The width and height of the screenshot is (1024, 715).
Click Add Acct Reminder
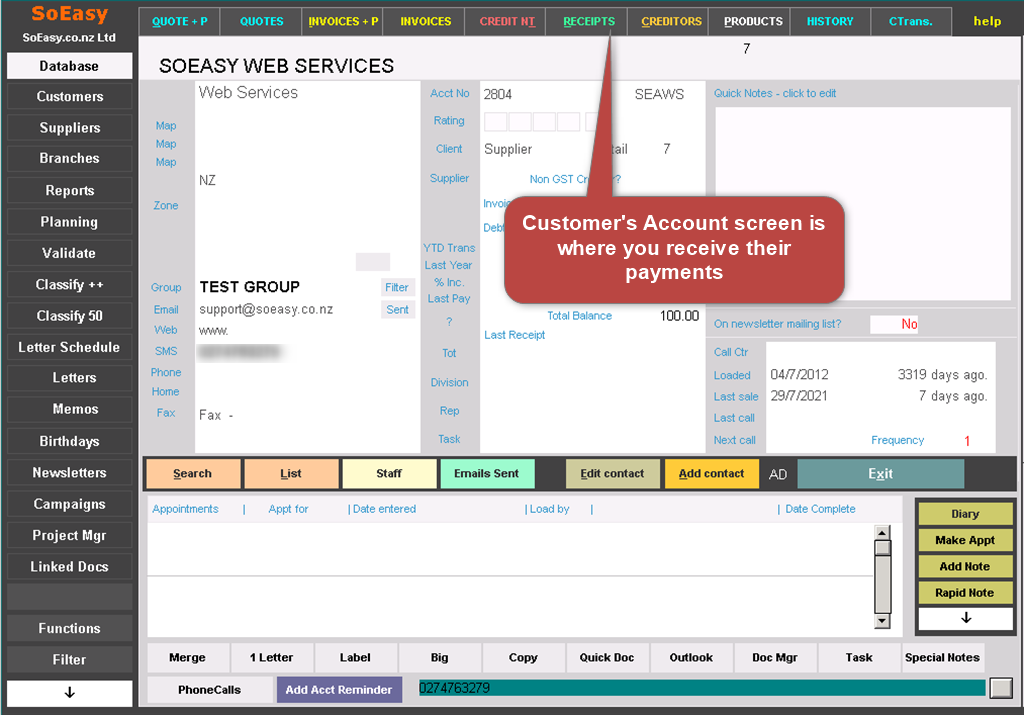339,690
